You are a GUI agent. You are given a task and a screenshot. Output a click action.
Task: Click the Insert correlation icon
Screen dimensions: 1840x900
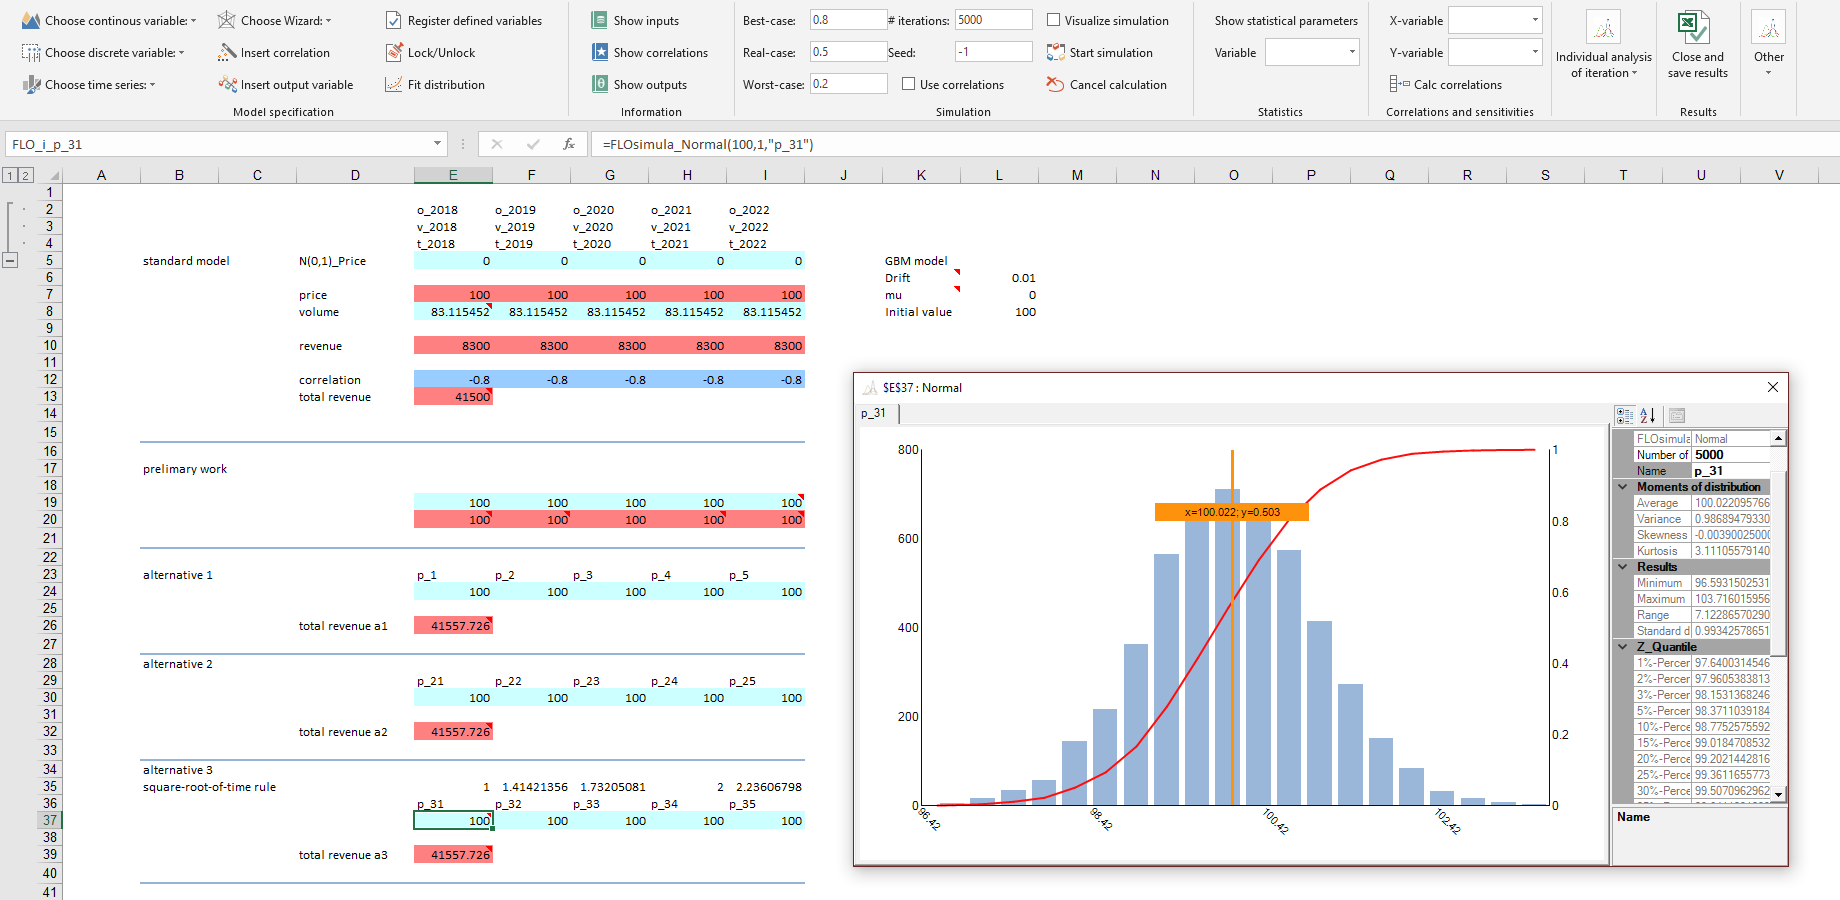tap(227, 53)
